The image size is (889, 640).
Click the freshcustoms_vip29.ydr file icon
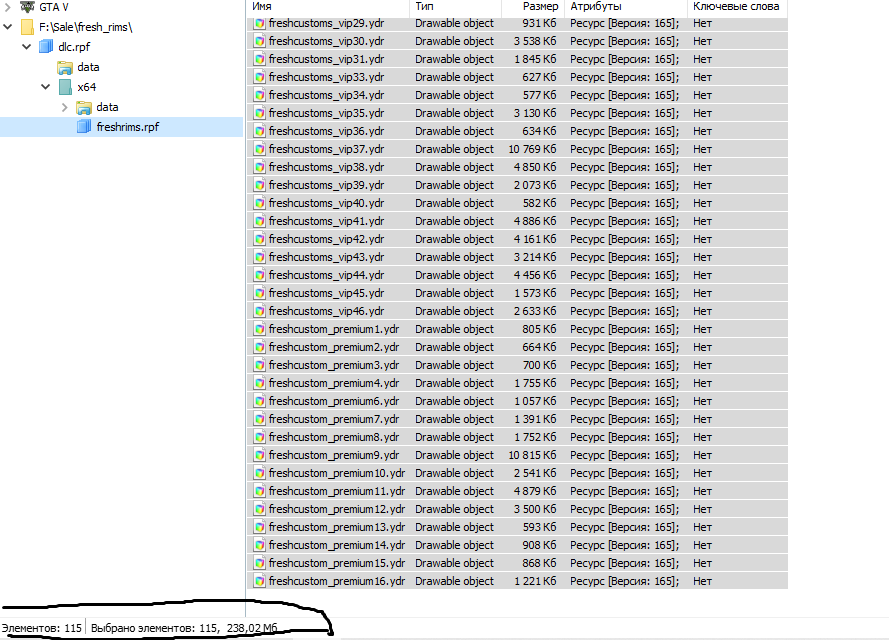(260, 23)
